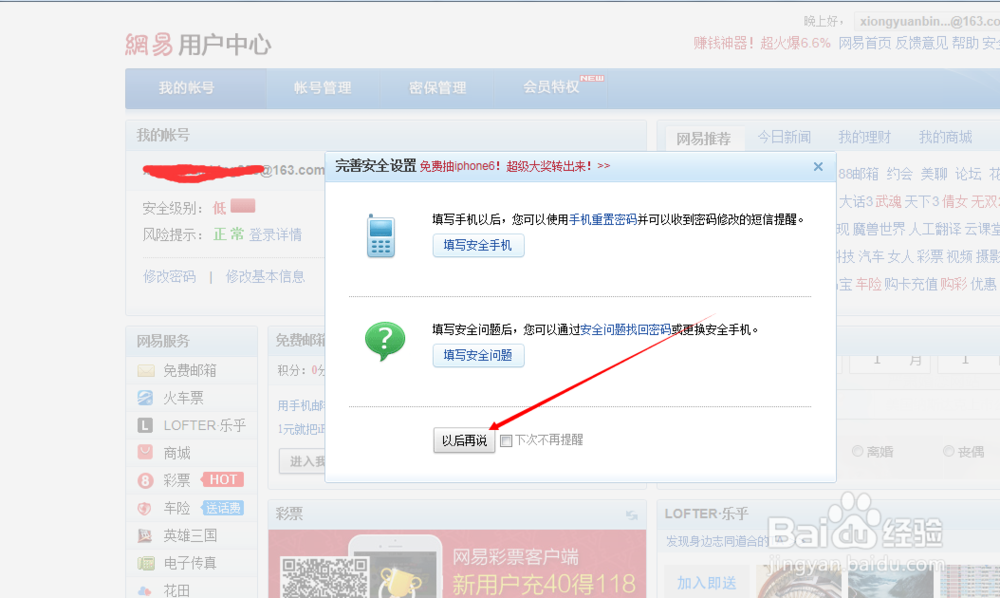Select the 我的商城 tab
The width and height of the screenshot is (1000, 598).
[x=945, y=137]
